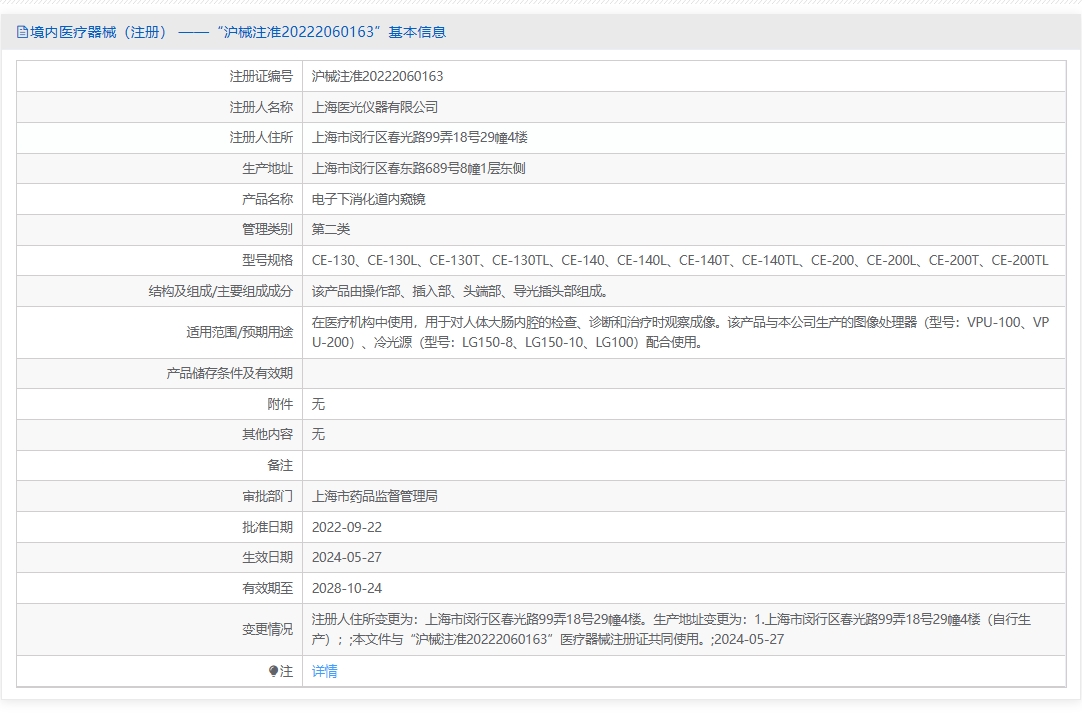The height and width of the screenshot is (715, 1082).
Task: Click the 产品名称 label
Action: pyautogui.click(x=267, y=199)
